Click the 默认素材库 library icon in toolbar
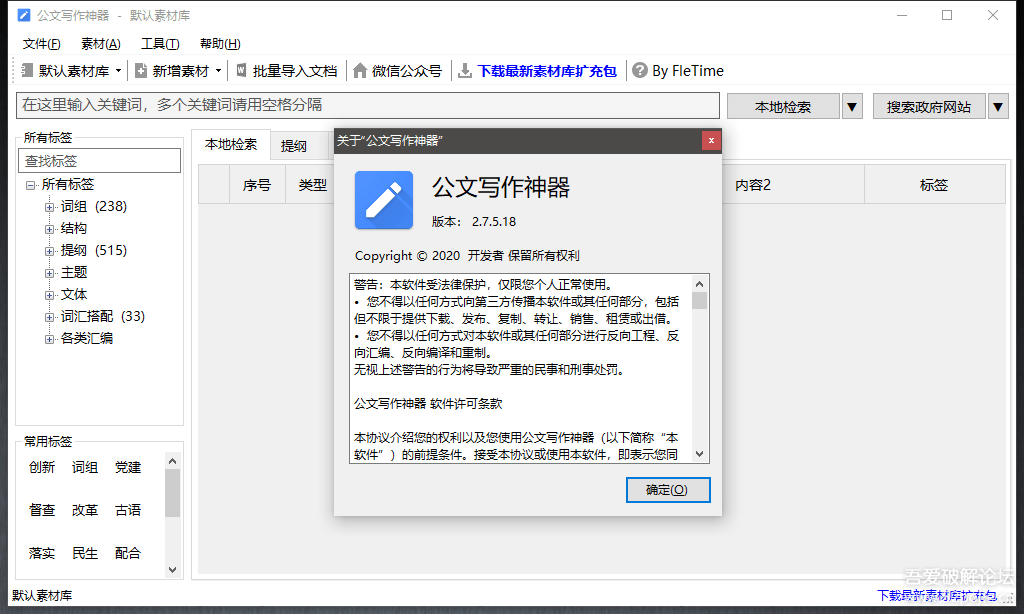 27,71
